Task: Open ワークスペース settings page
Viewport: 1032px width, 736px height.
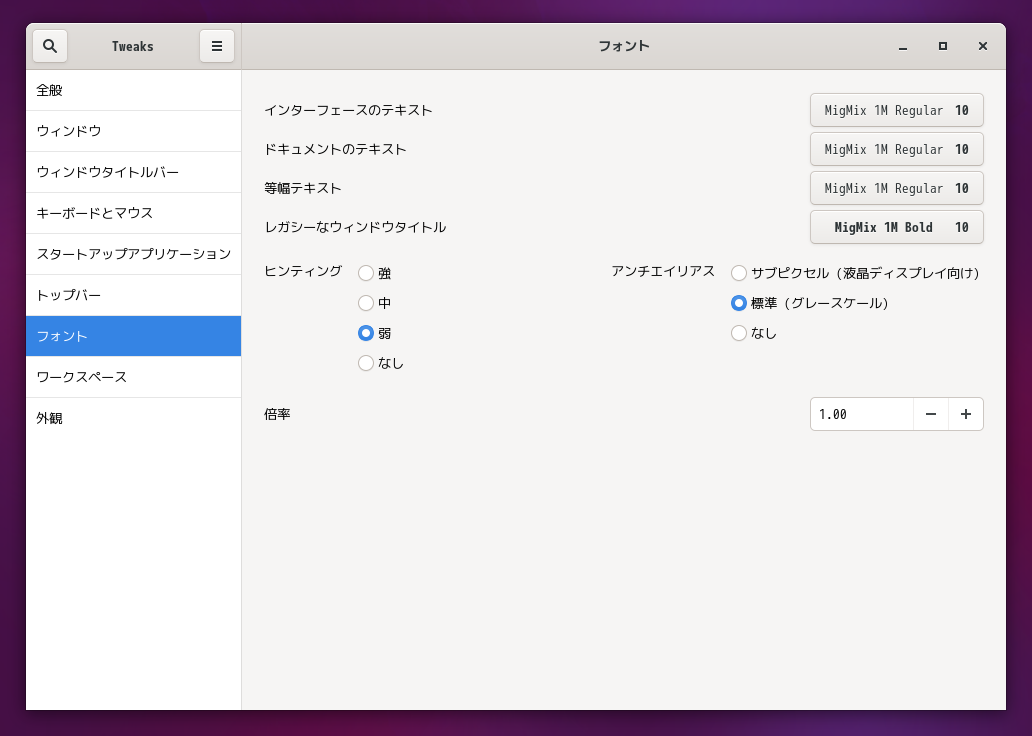Action: coord(134,377)
